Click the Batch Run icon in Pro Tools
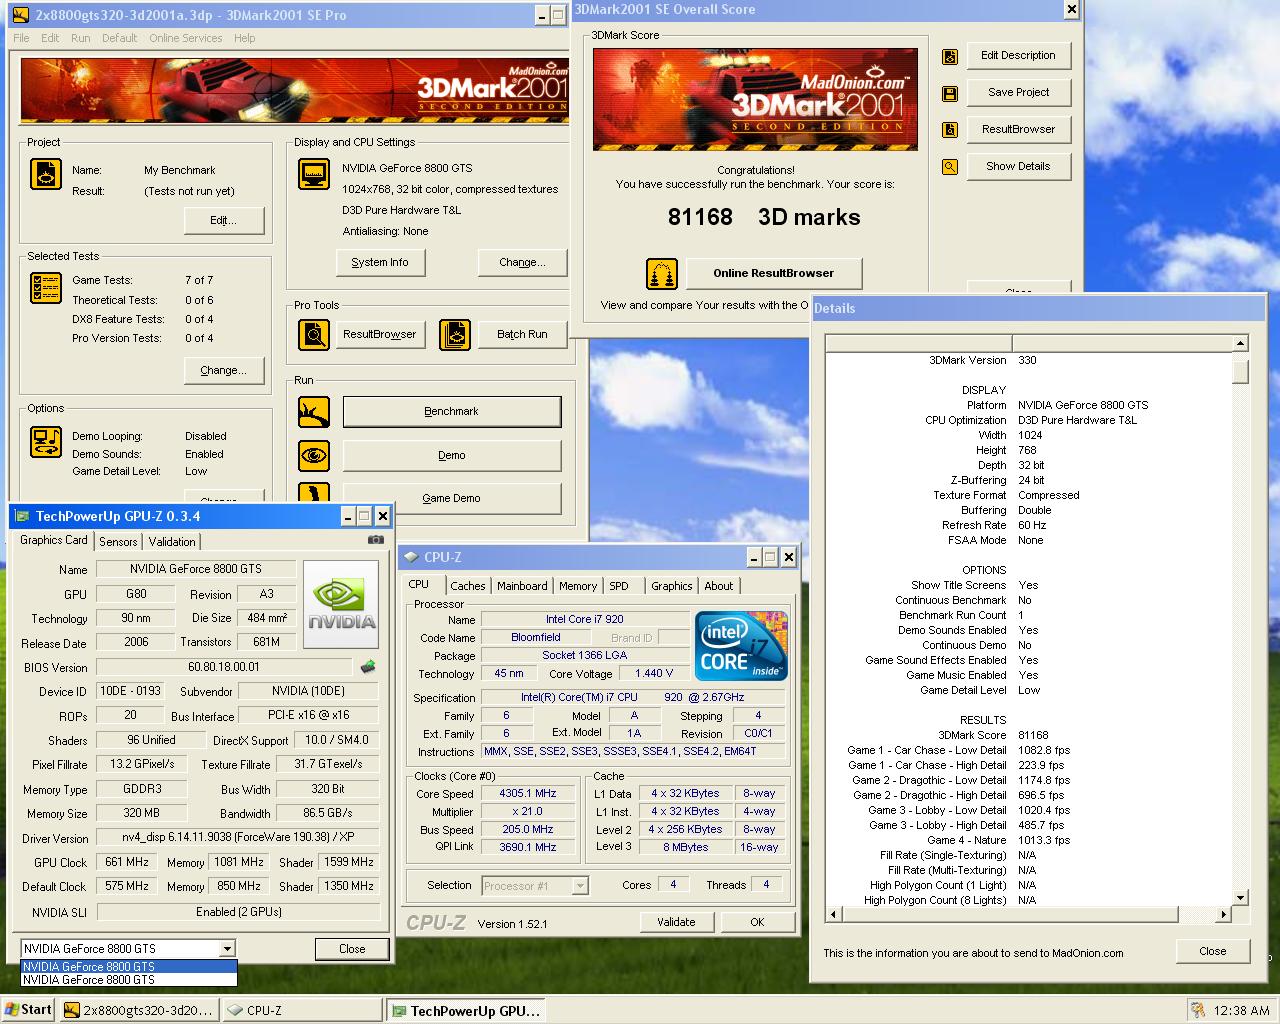This screenshot has height=1024, width=1280. (x=455, y=335)
